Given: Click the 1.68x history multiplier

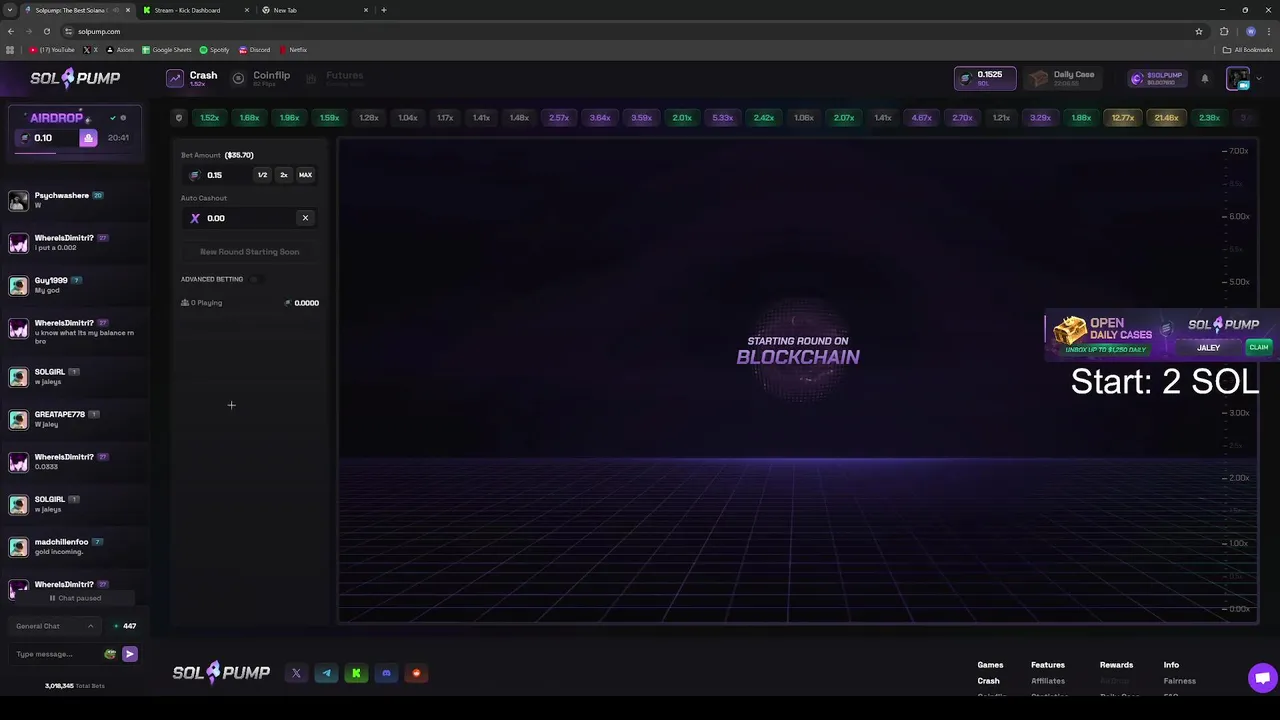Looking at the screenshot, I should 249,118.
